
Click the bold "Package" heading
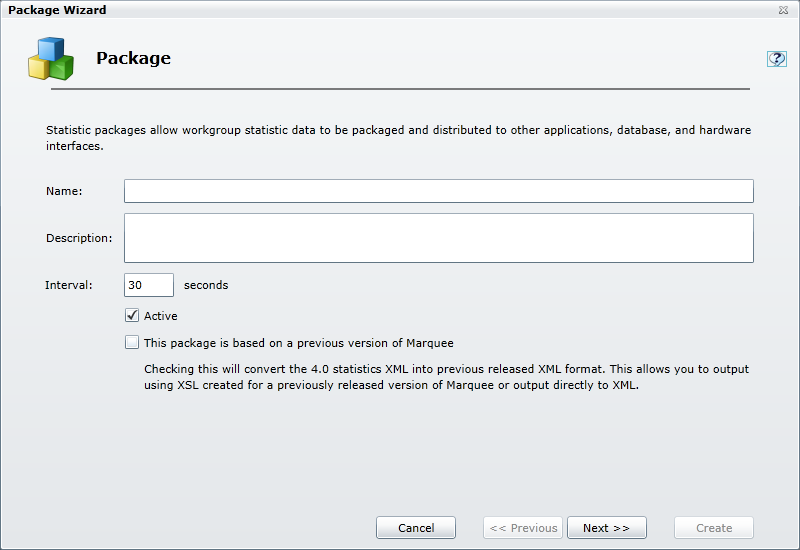133,58
